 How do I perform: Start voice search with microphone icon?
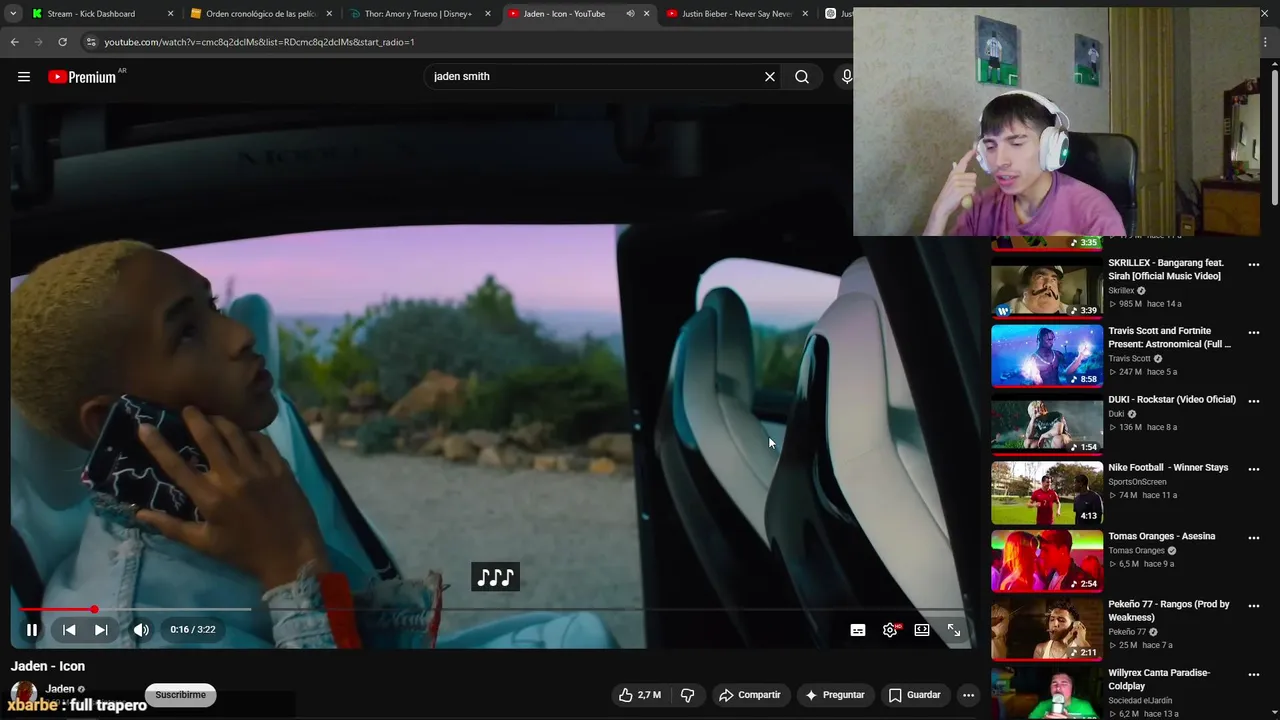846,77
